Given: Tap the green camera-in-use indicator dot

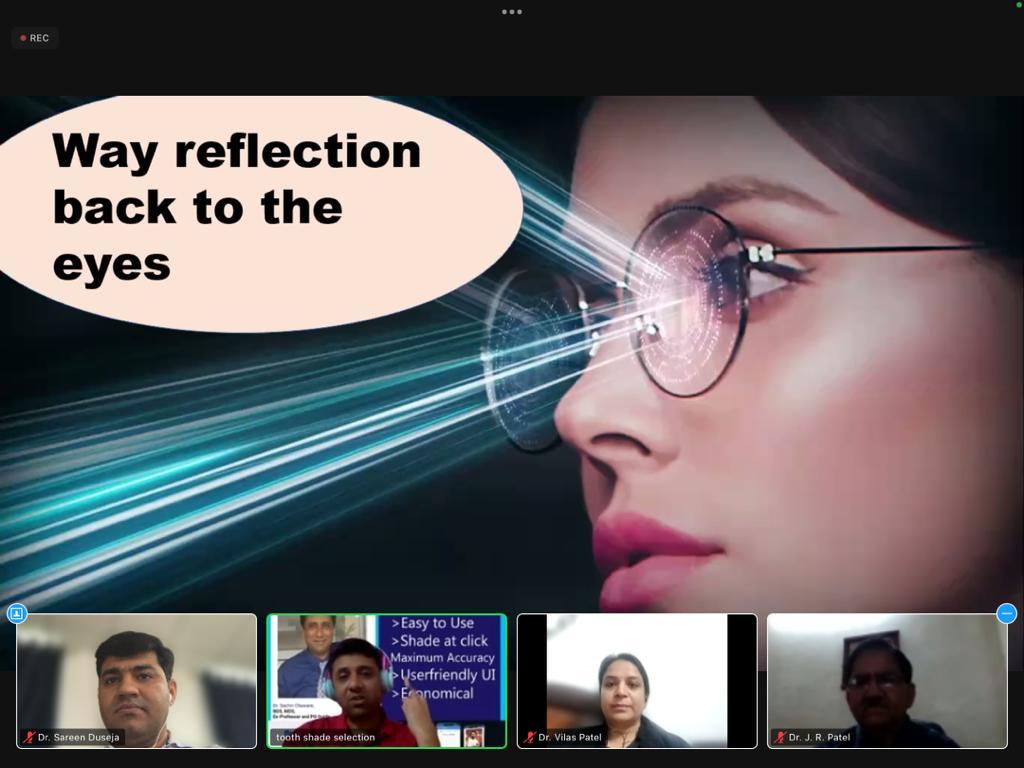Looking at the screenshot, I should (1019, 5).
